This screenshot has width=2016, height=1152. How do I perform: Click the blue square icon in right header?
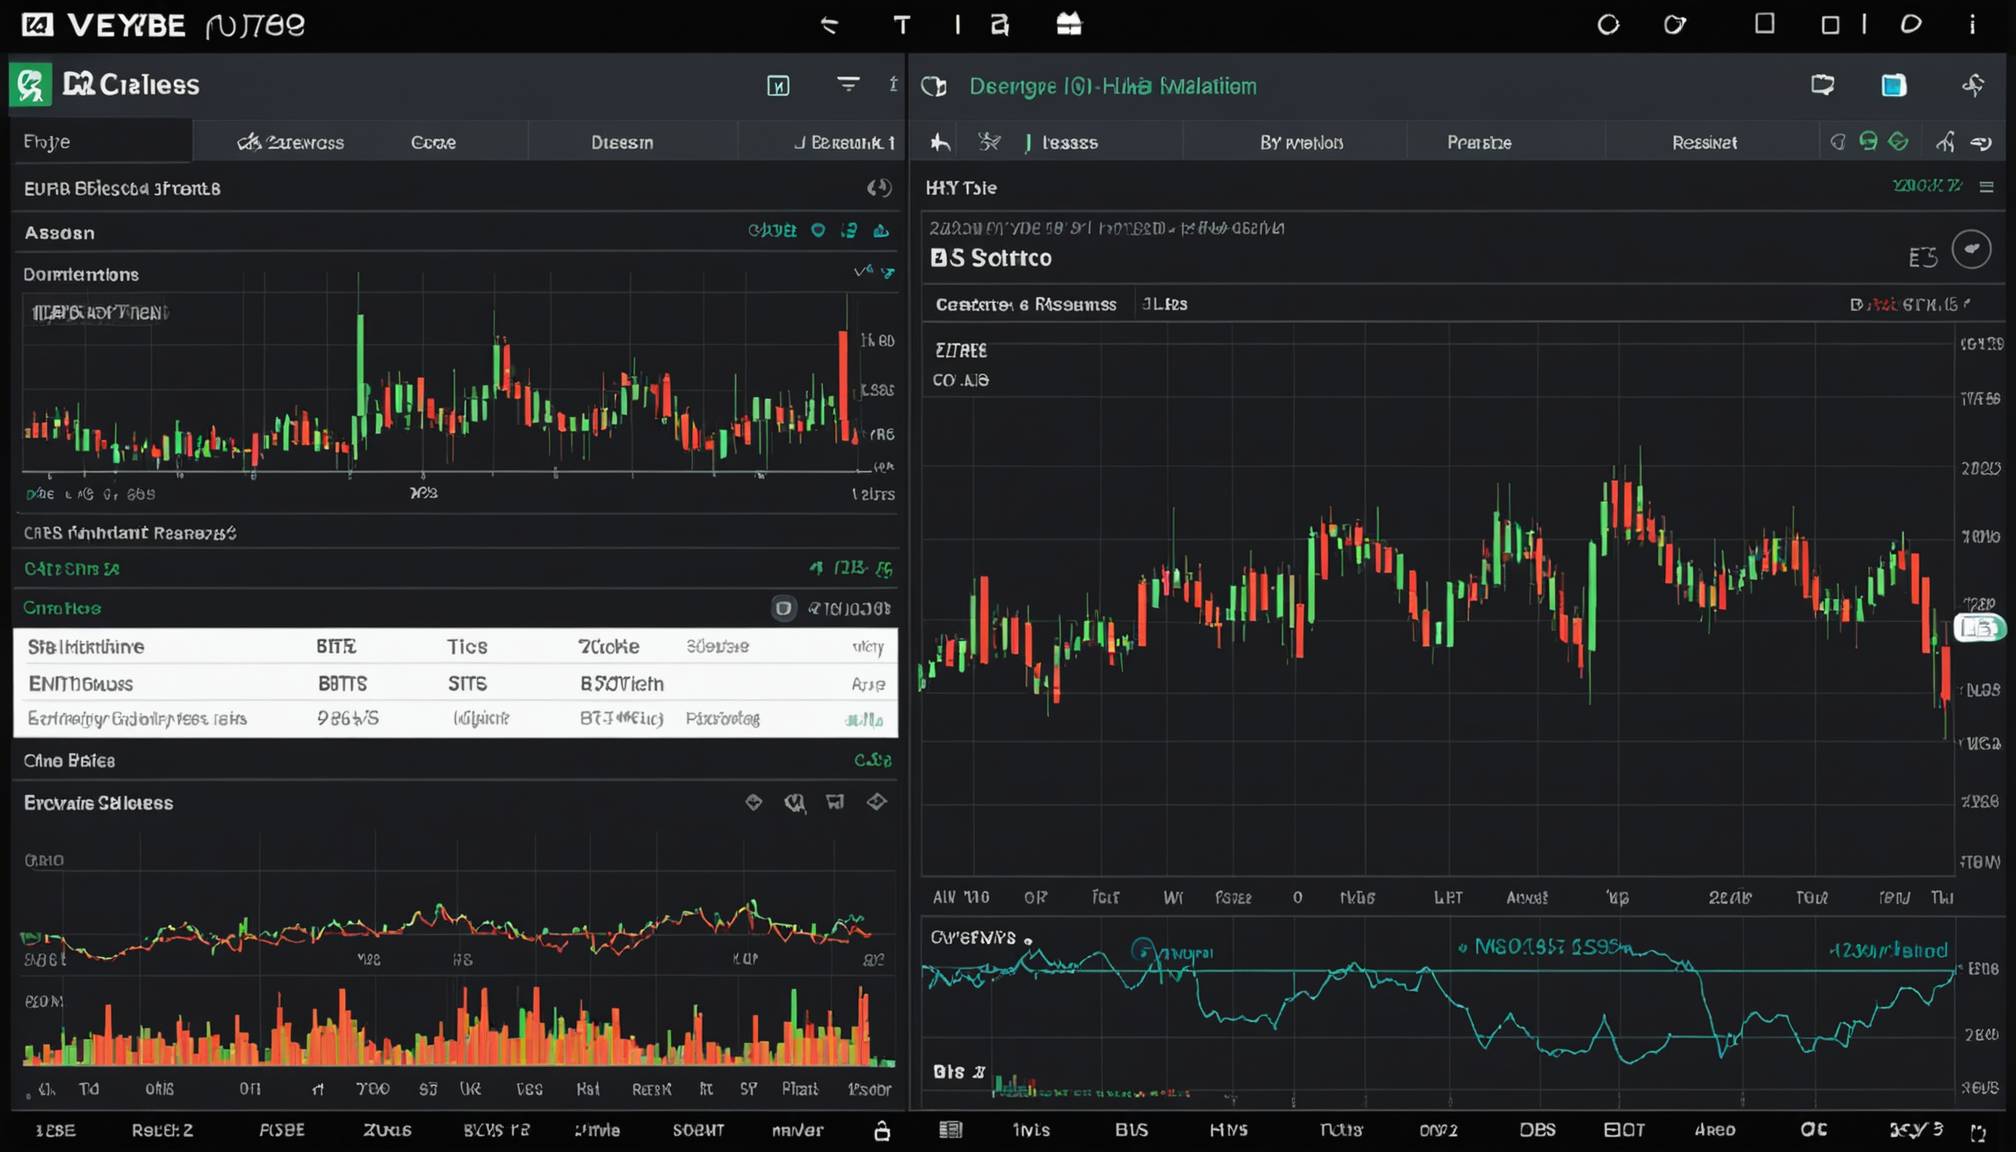pos(1893,86)
